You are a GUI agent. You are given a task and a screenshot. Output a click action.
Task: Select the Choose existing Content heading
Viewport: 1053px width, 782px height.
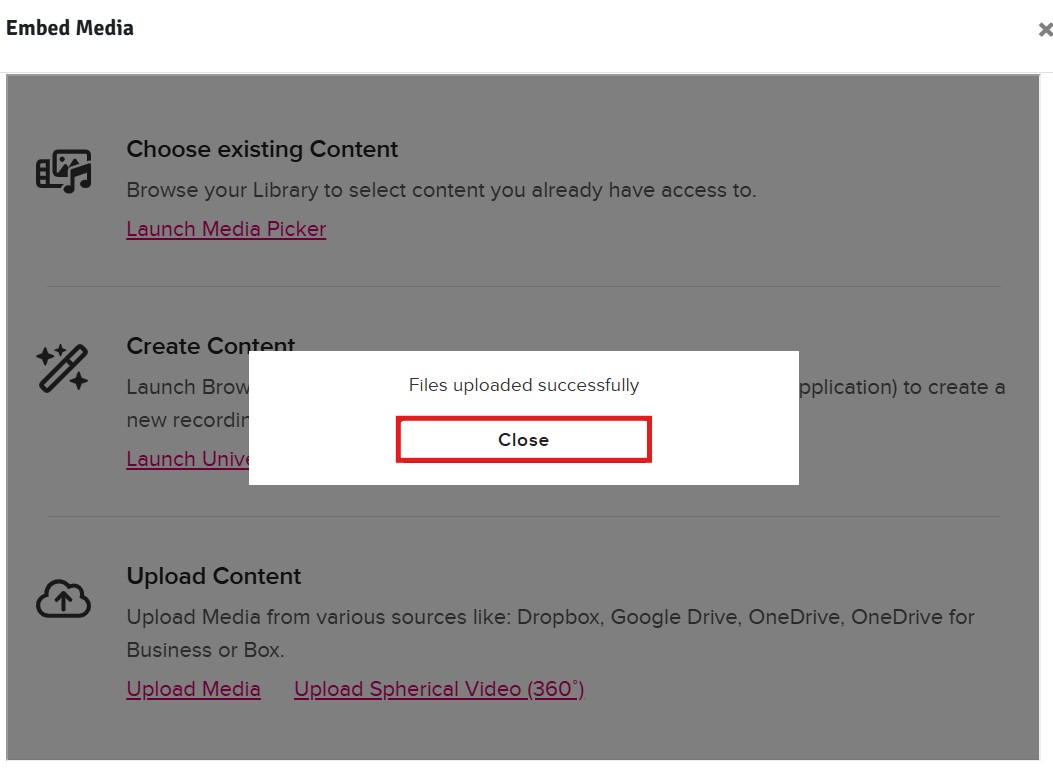[262, 149]
